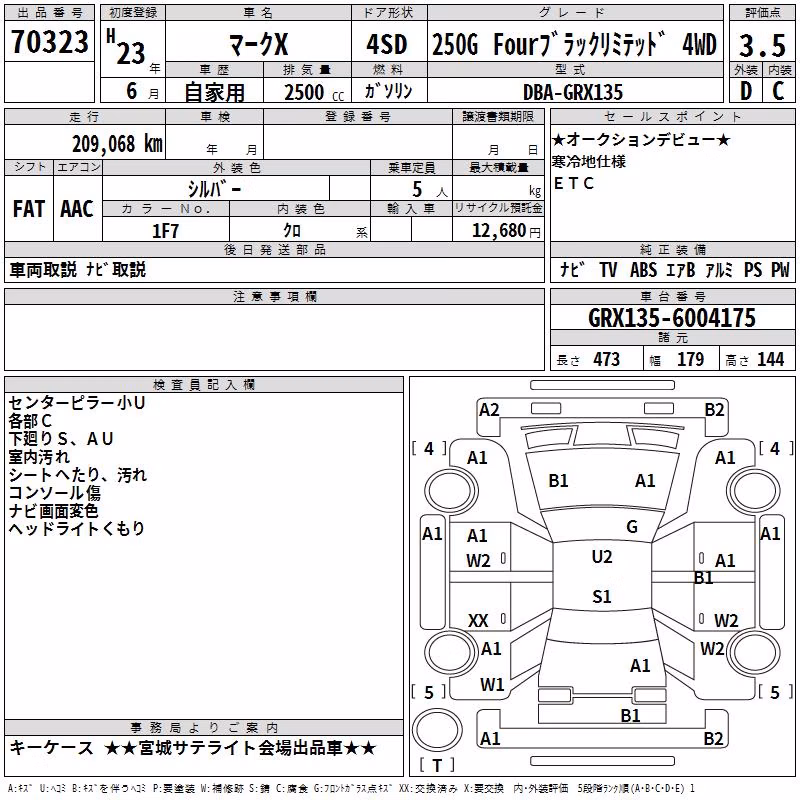This screenshot has width=800, height=800.
Task: Click ETC in the sales points
Action: click(574, 183)
